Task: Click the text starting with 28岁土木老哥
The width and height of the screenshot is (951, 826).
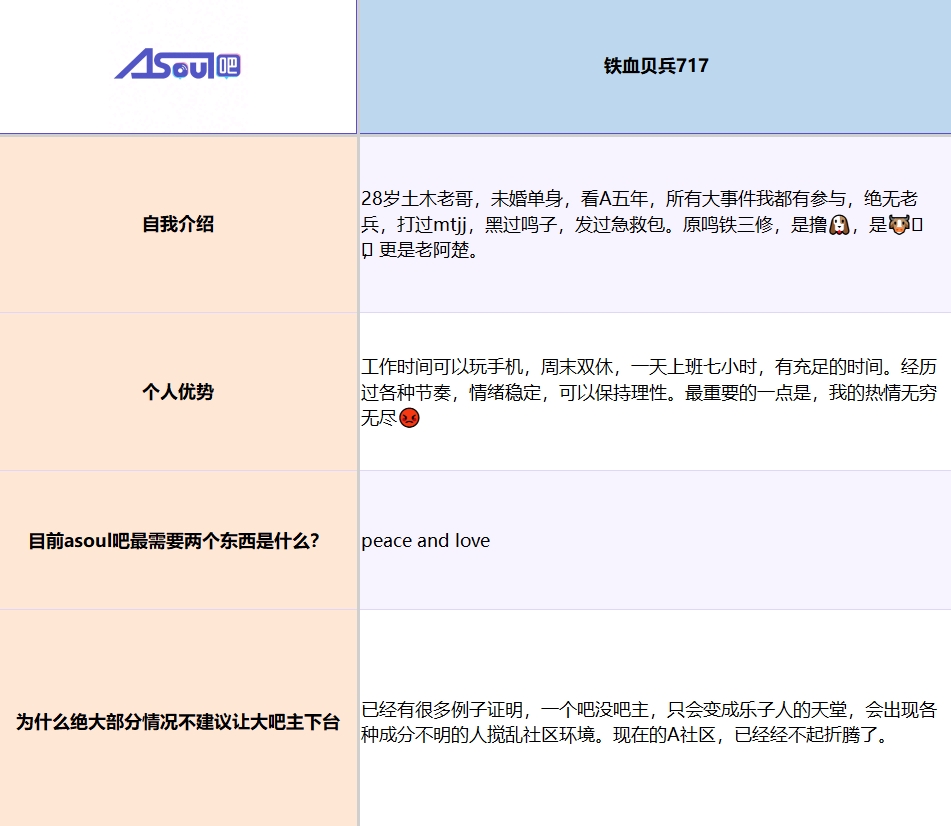Action: tap(642, 224)
